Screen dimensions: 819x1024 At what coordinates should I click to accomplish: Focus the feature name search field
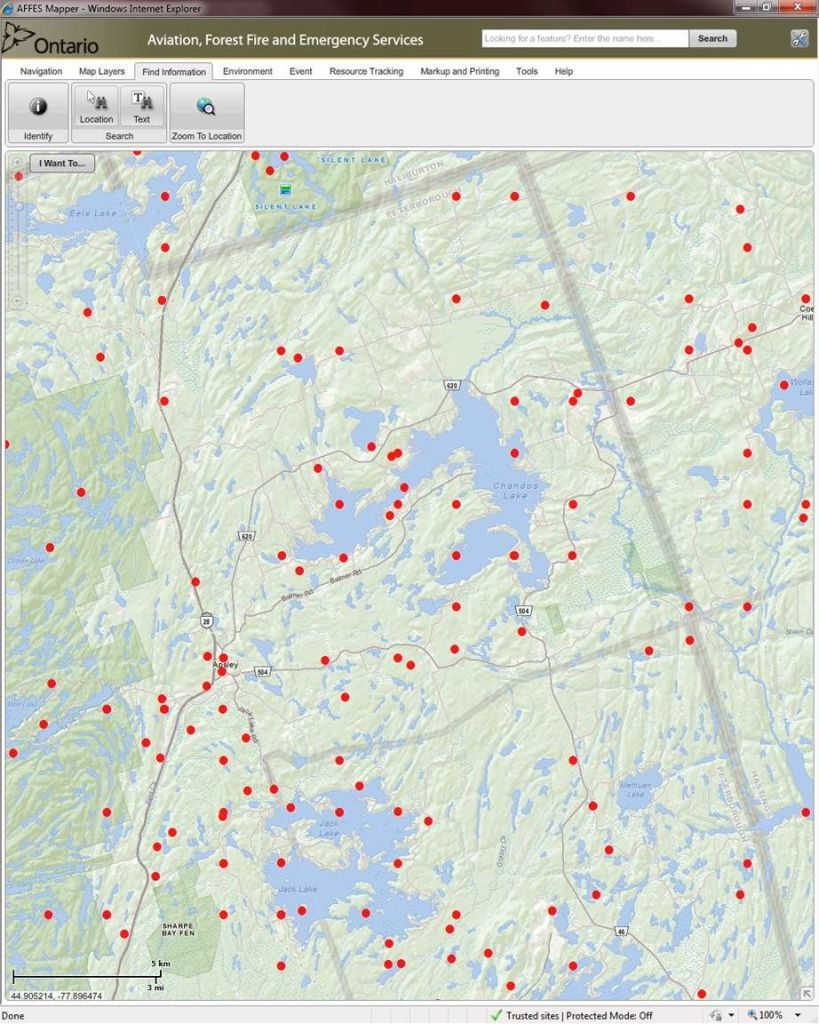coord(584,39)
